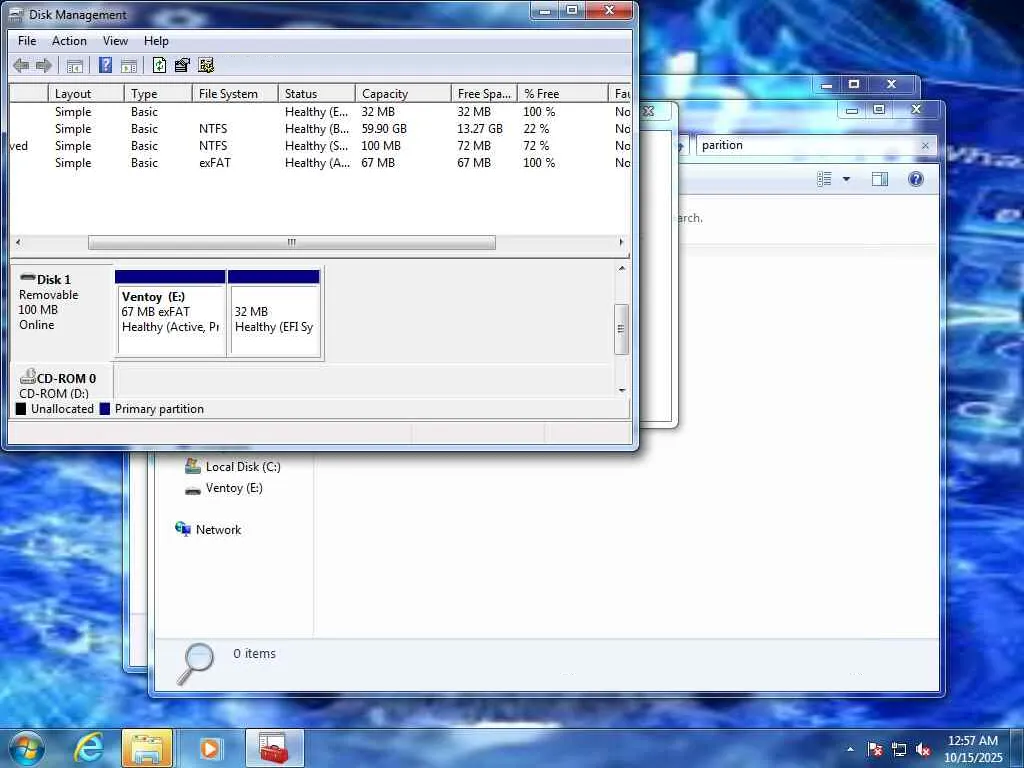Screen dimensions: 1024x768
Task: Show hidden tray icons arrow
Action: coord(850,749)
